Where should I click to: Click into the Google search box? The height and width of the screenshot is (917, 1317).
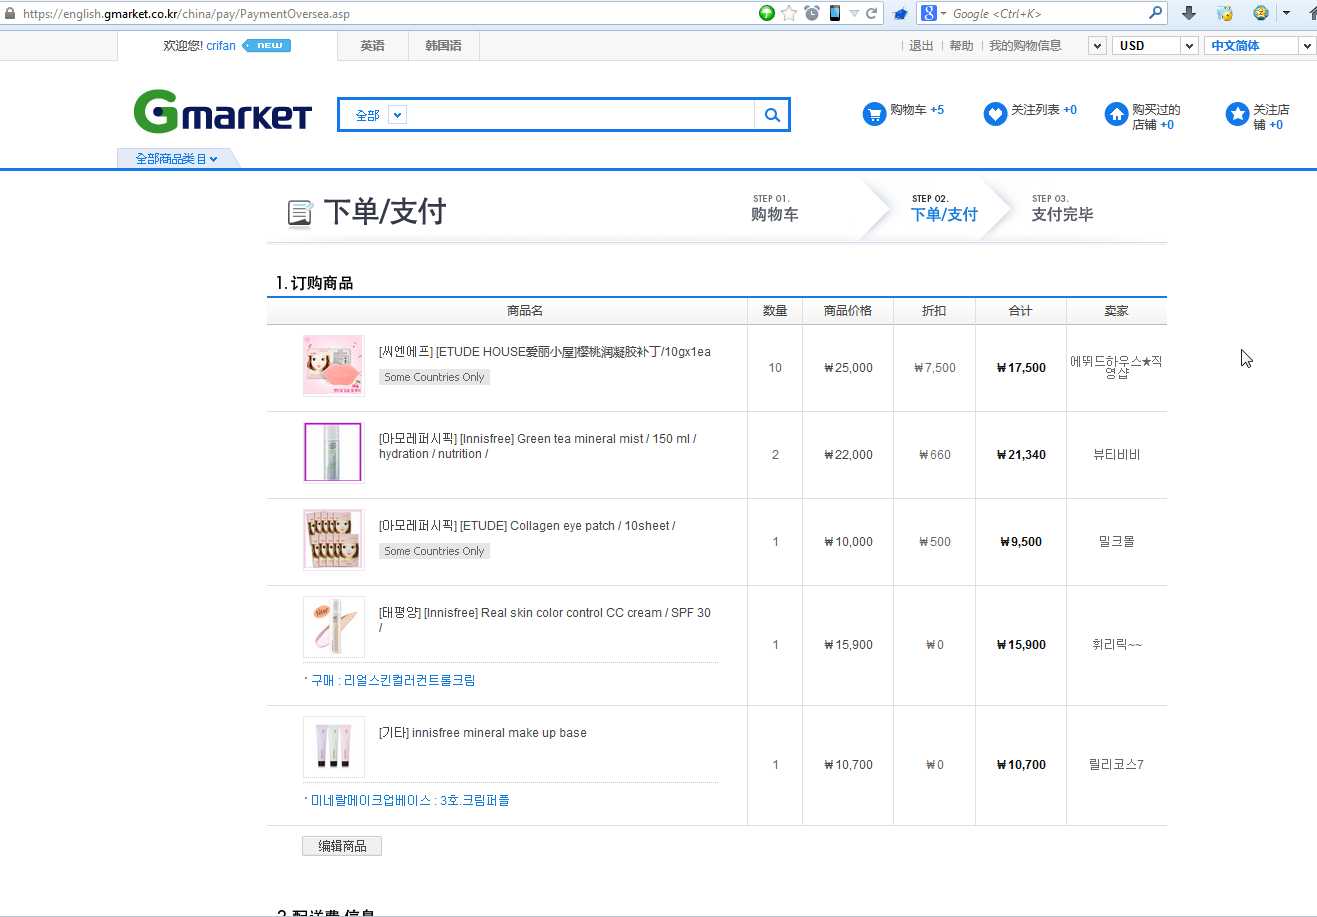coord(1045,13)
